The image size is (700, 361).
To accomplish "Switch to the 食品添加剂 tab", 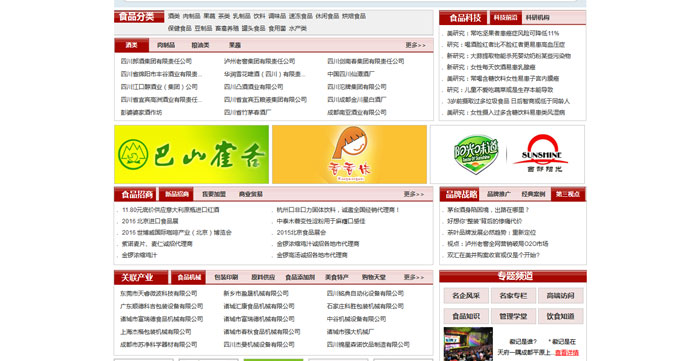I will (300, 277).
